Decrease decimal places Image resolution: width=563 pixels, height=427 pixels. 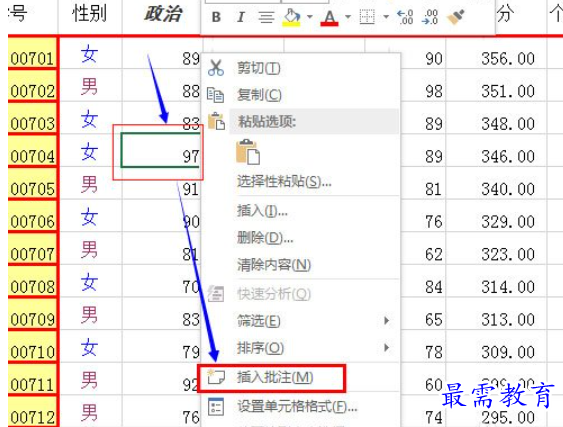pyautogui.click(x=430, y=17)
